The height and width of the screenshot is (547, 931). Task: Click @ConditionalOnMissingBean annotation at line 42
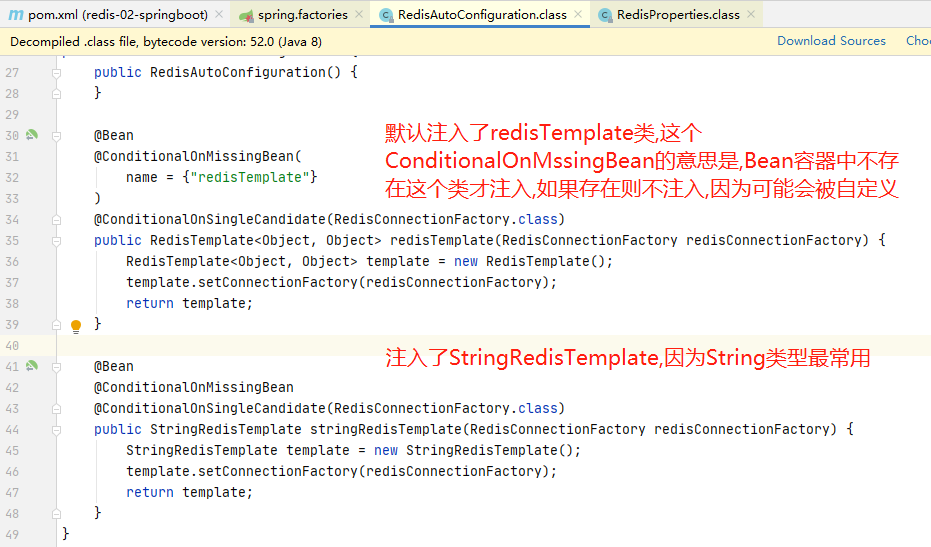[194, 387]
